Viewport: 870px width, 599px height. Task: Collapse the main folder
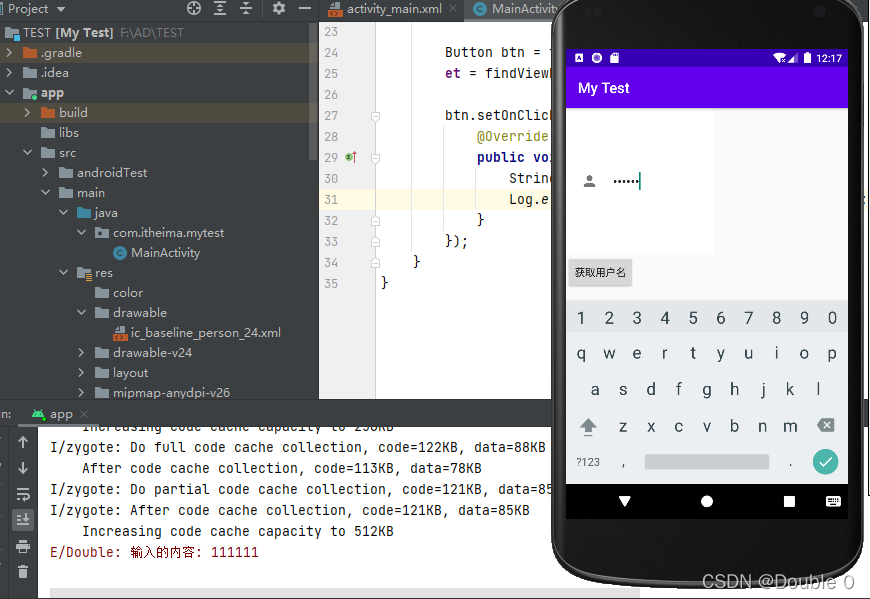(45, 192)
